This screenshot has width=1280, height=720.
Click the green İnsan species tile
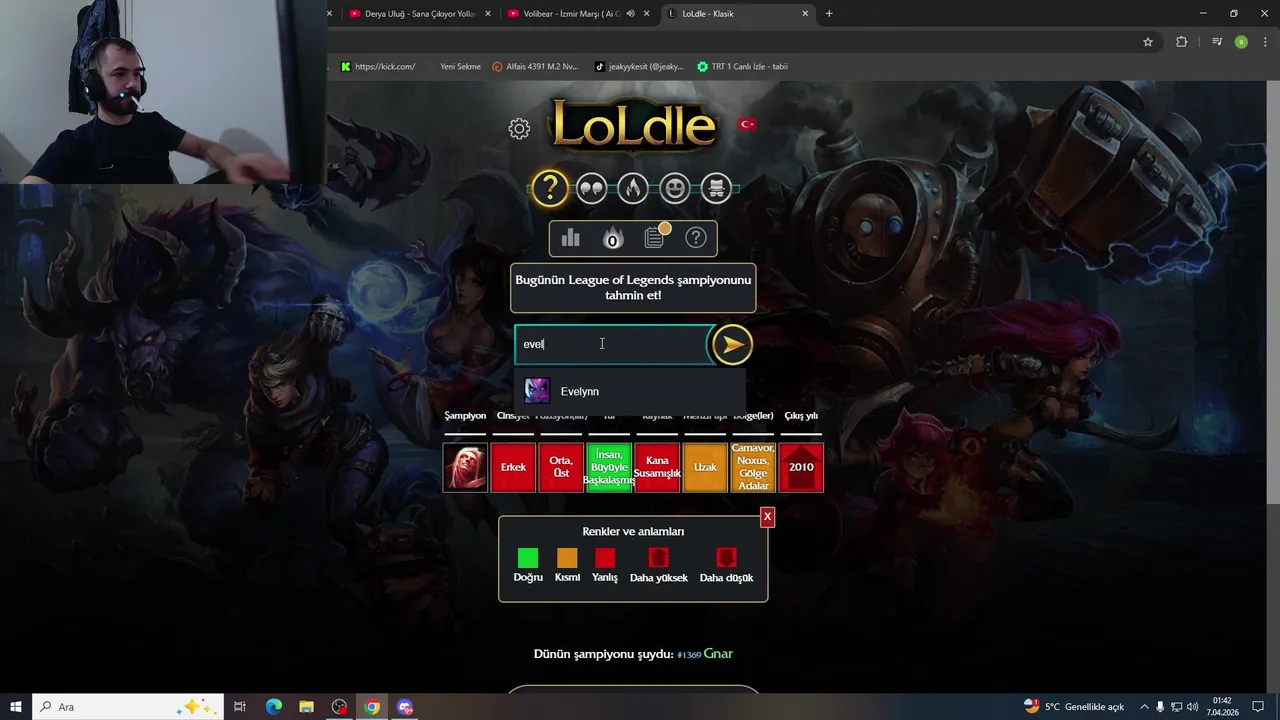point(609,467)
